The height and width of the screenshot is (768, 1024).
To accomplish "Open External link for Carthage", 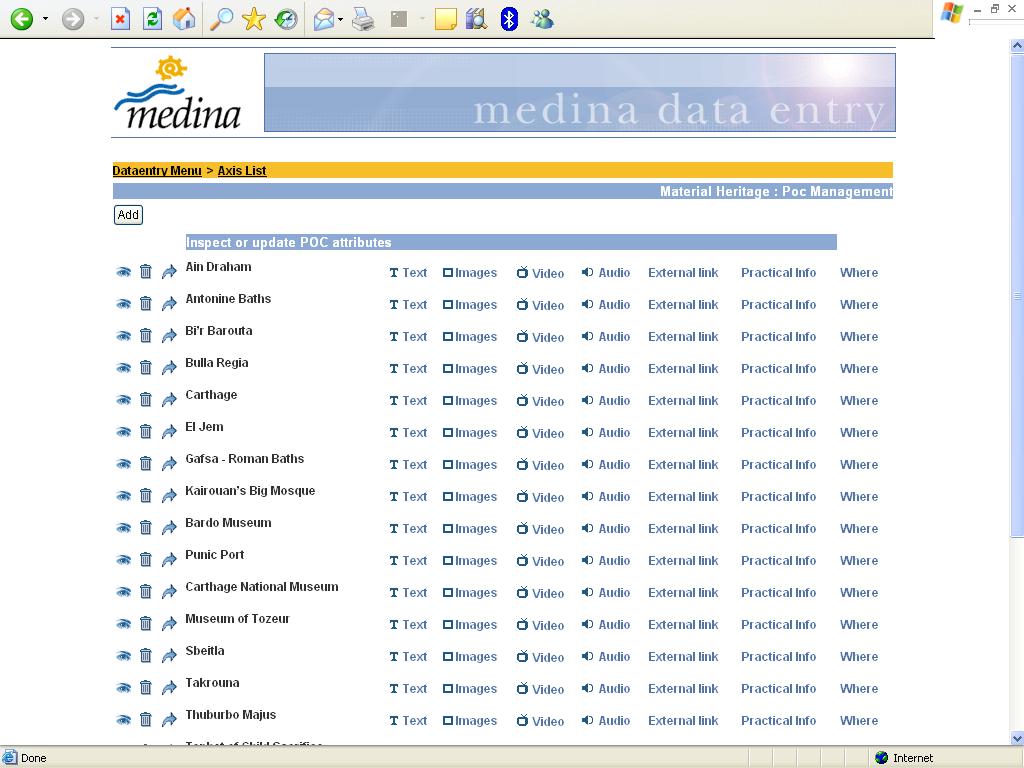I will [683, 400].
